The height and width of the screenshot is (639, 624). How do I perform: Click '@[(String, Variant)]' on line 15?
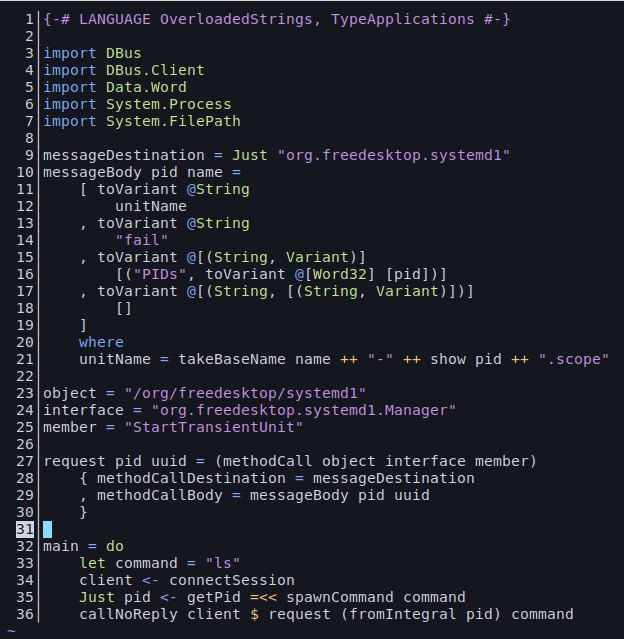[276, 257]
